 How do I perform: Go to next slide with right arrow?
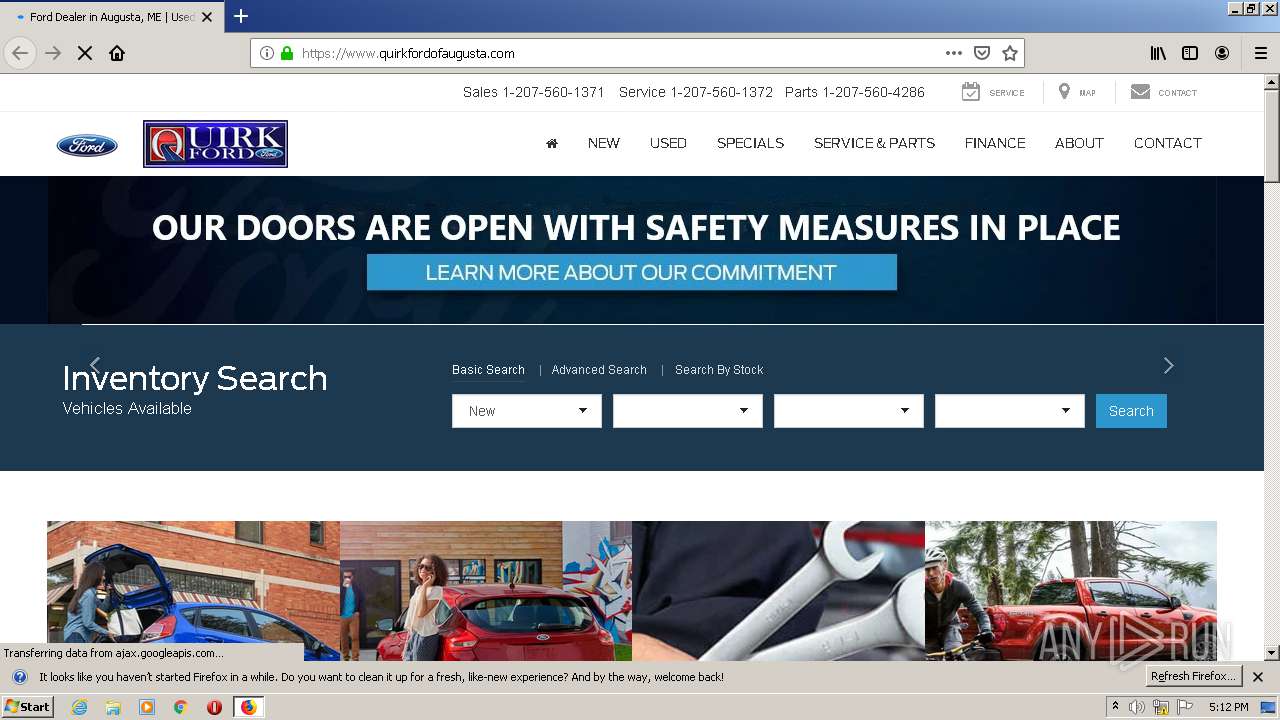1168,365
